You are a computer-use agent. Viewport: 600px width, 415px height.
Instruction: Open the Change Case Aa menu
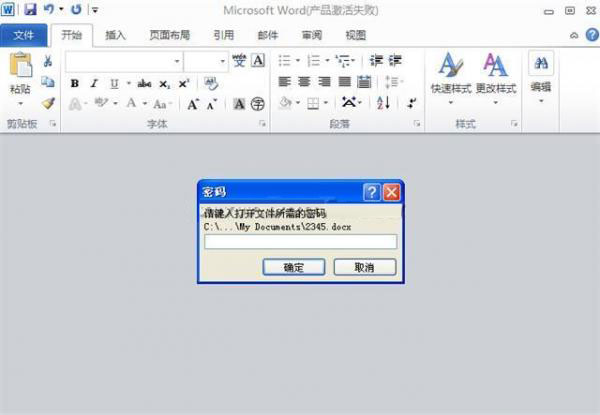point(161,104)
